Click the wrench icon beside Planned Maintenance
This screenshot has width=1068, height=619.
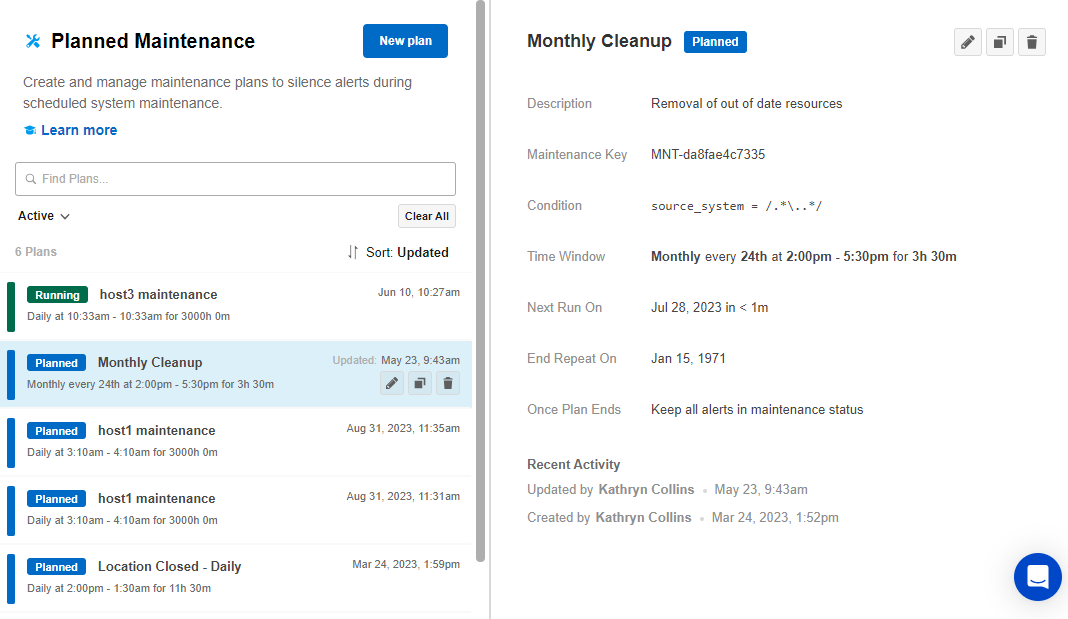(x=32, y=41)
